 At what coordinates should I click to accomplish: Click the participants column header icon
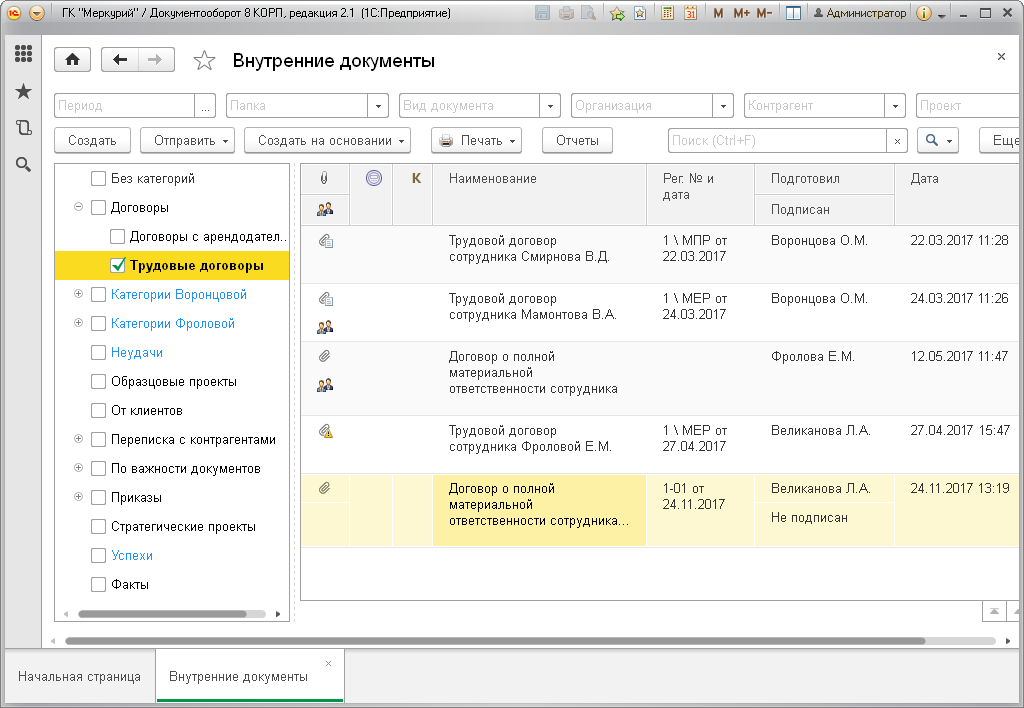click(325, 209)
